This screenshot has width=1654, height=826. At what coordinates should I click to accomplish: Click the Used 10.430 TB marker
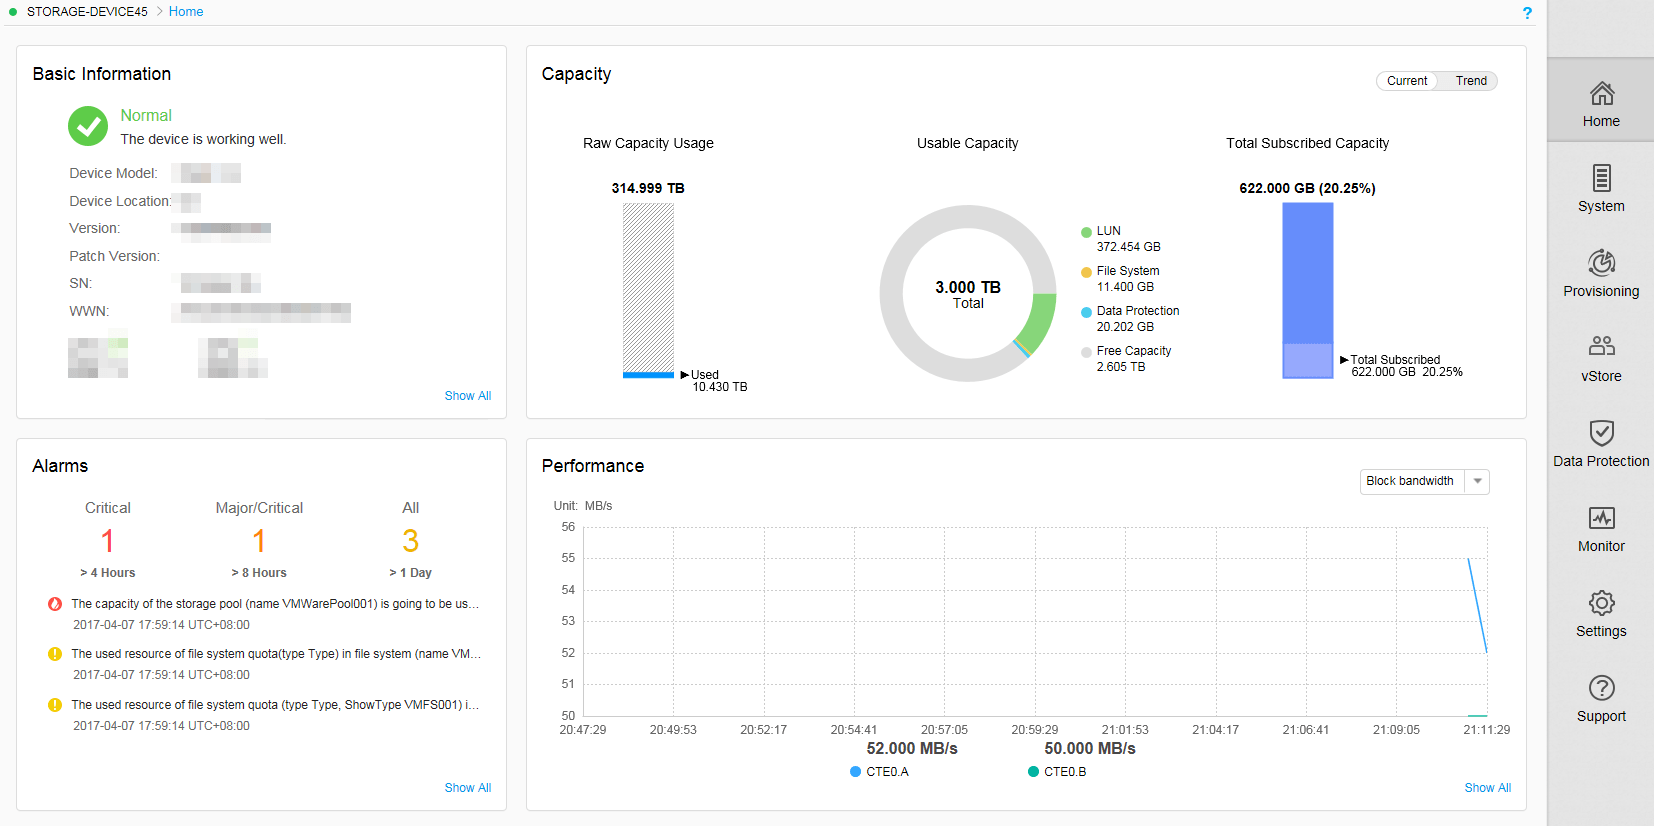pyautogui.click(x=714, y=381)
